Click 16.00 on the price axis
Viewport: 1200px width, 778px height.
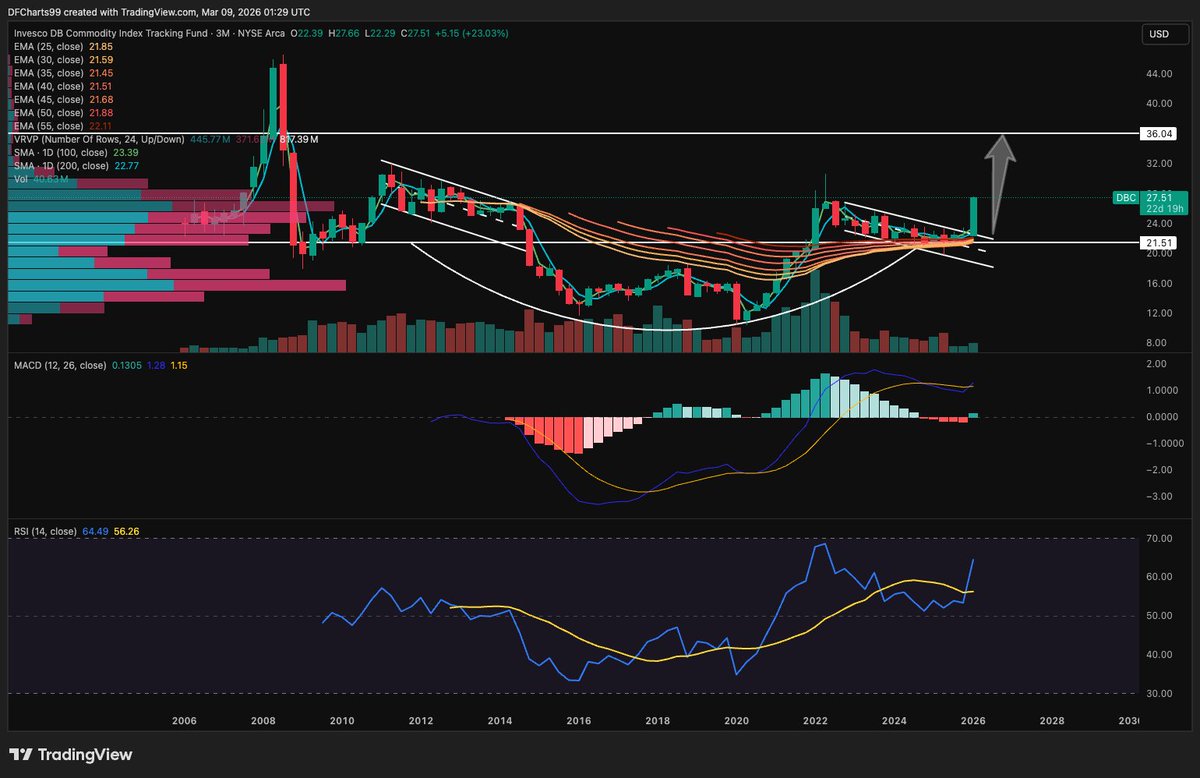1159,283
